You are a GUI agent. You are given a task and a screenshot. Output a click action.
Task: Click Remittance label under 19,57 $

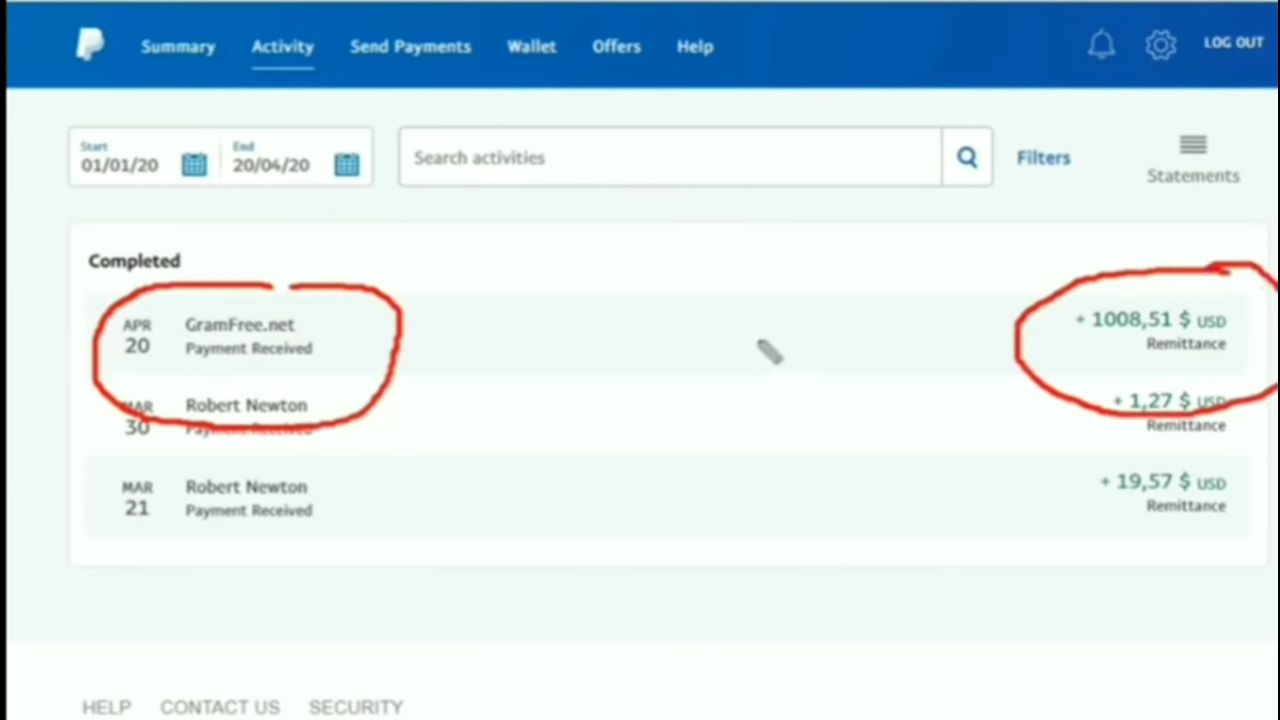tap(1185, 505)
